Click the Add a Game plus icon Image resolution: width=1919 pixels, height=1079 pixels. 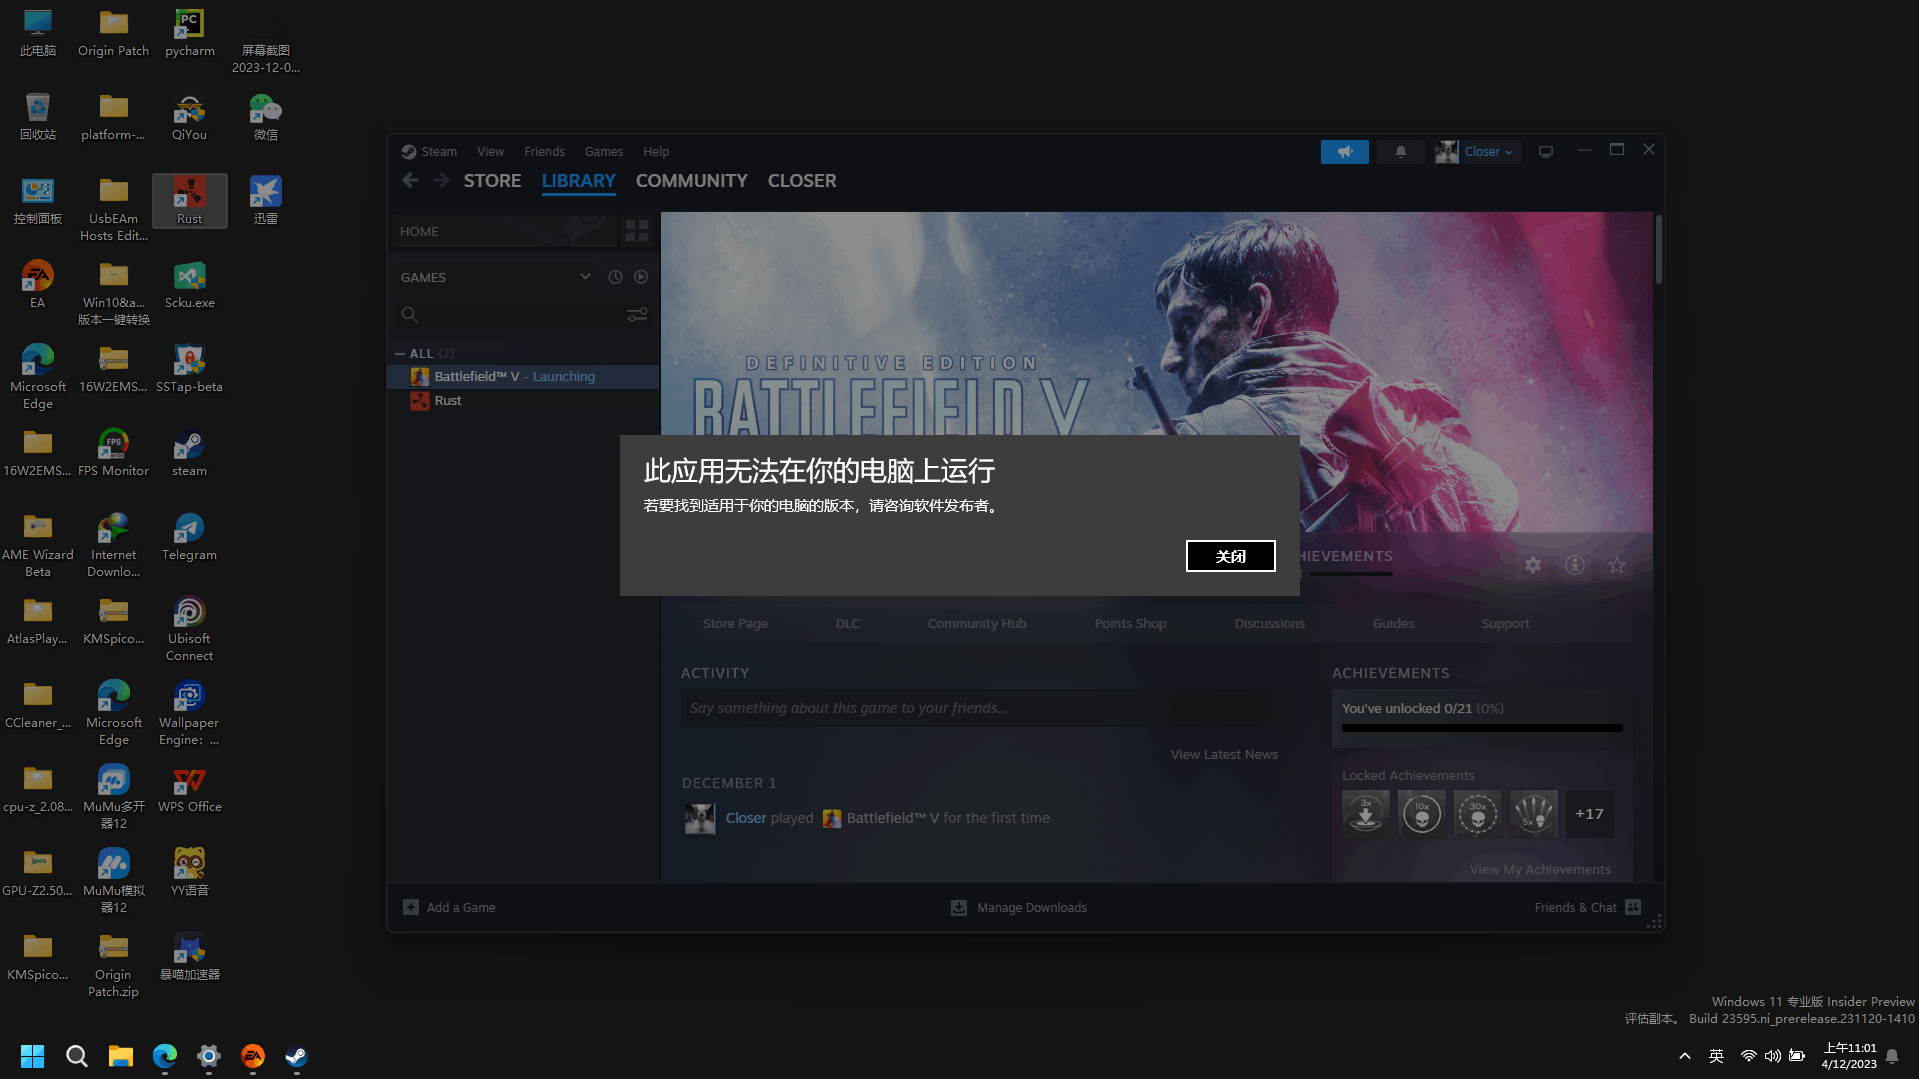[411, 907]
